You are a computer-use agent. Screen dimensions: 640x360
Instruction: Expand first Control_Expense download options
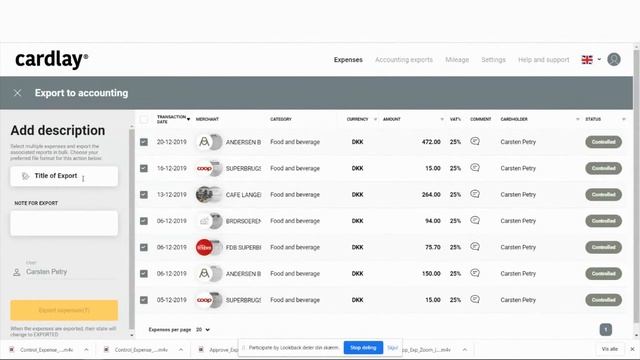(86, 350)
